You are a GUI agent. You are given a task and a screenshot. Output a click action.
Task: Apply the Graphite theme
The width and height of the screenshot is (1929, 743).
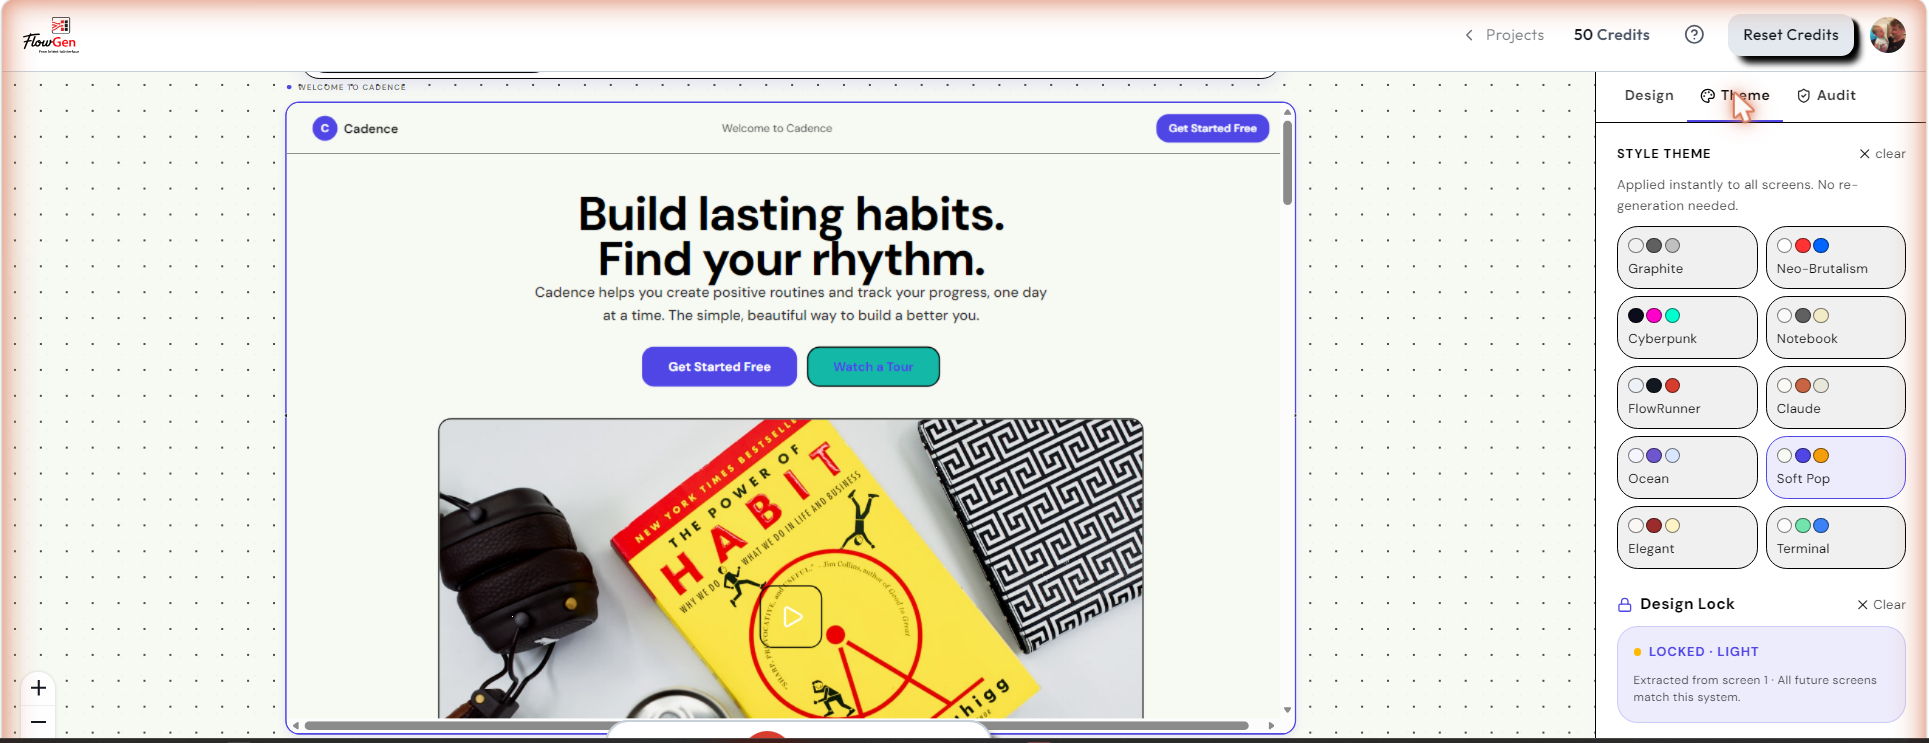(1687, 257)
